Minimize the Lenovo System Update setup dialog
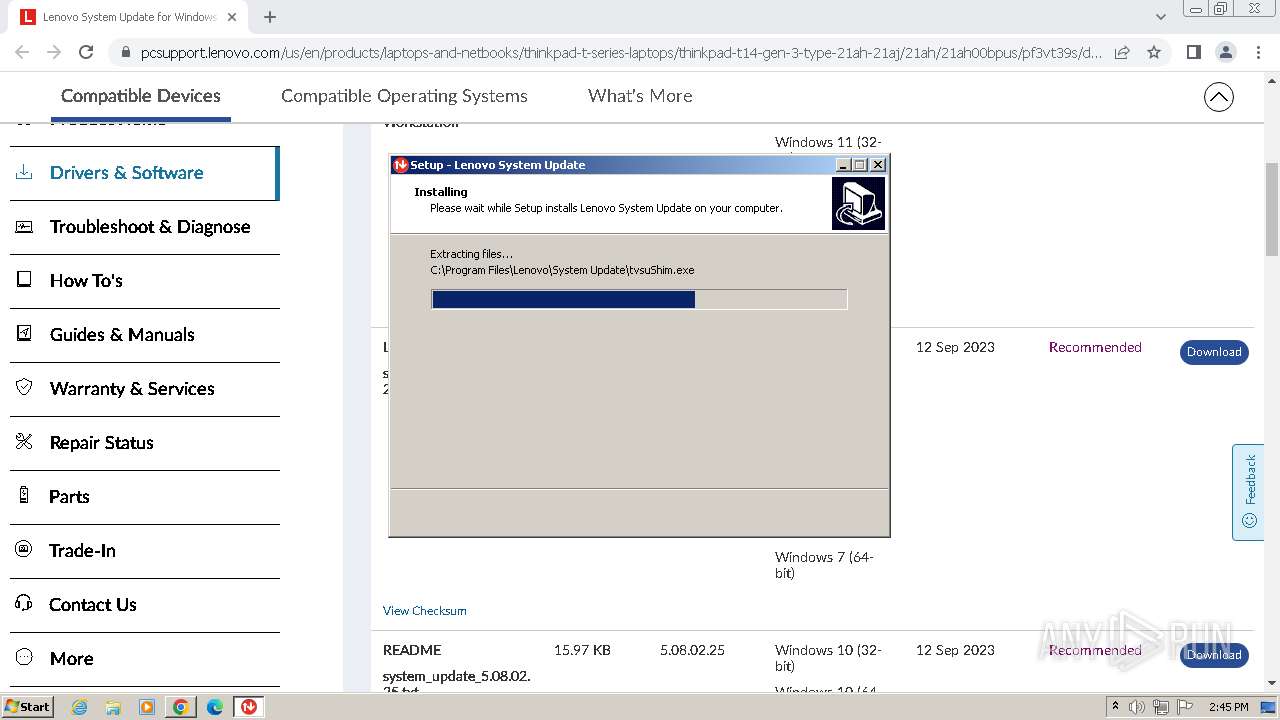This screenshot has width=1280, height=720. (843, 165)
